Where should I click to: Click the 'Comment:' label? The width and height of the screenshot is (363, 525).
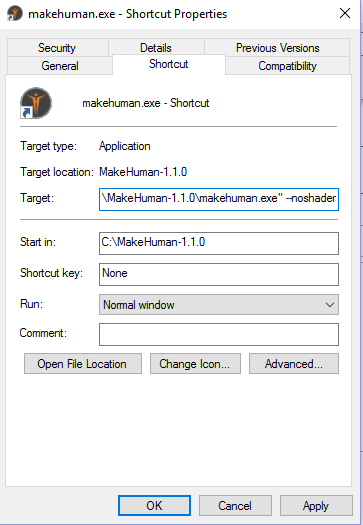[43, 333]
